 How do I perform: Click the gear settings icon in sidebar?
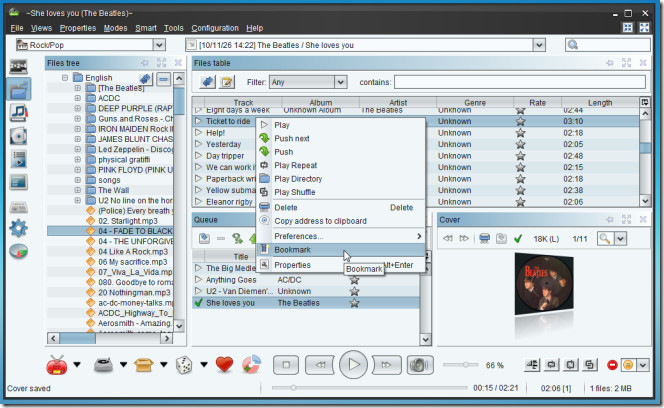coord(18,228)
